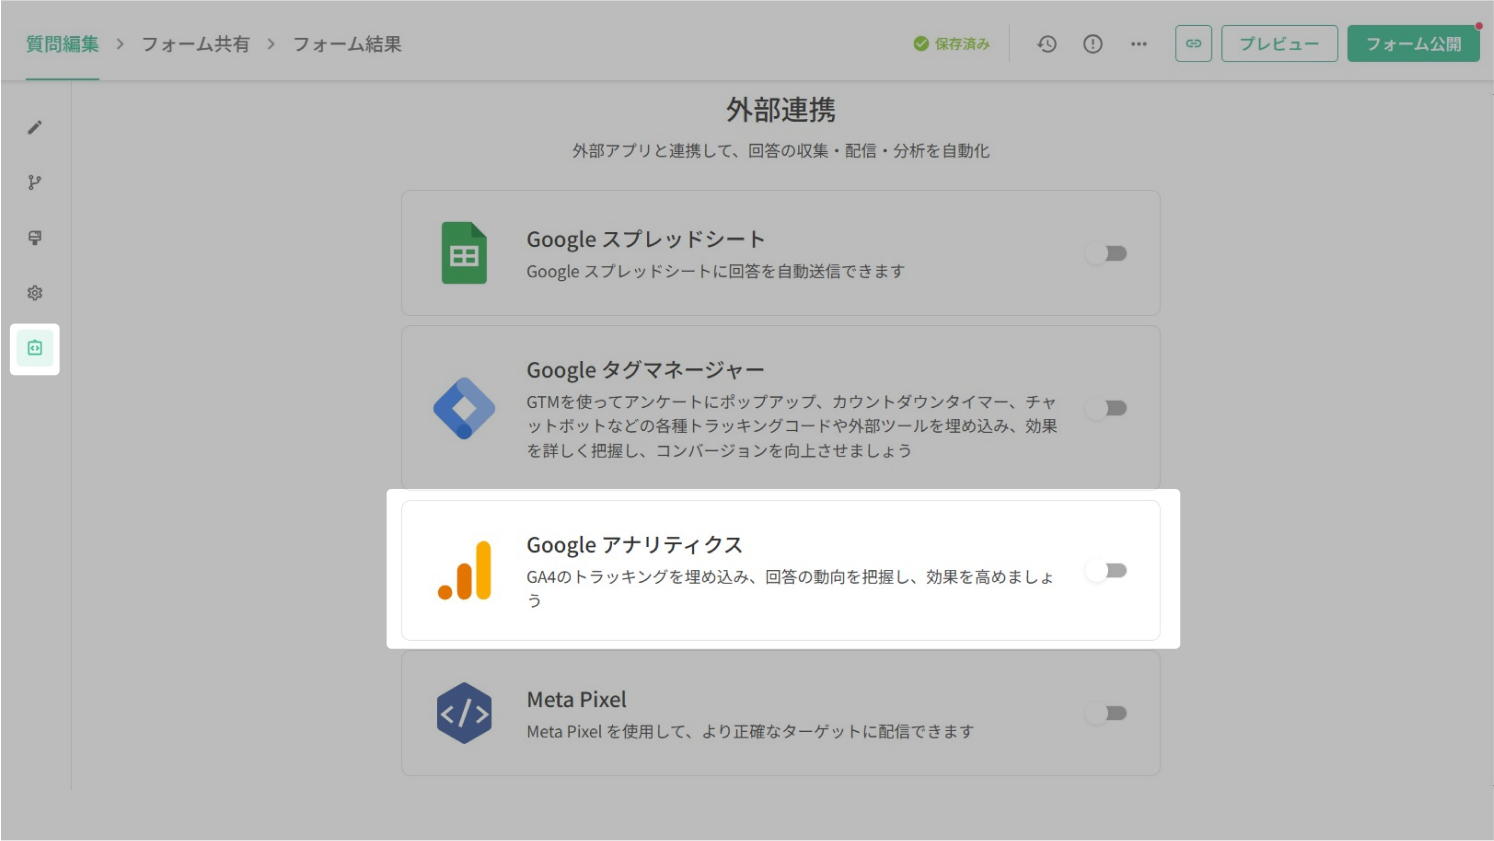Click the Google スプレッドシート title text

pos(646,240)
